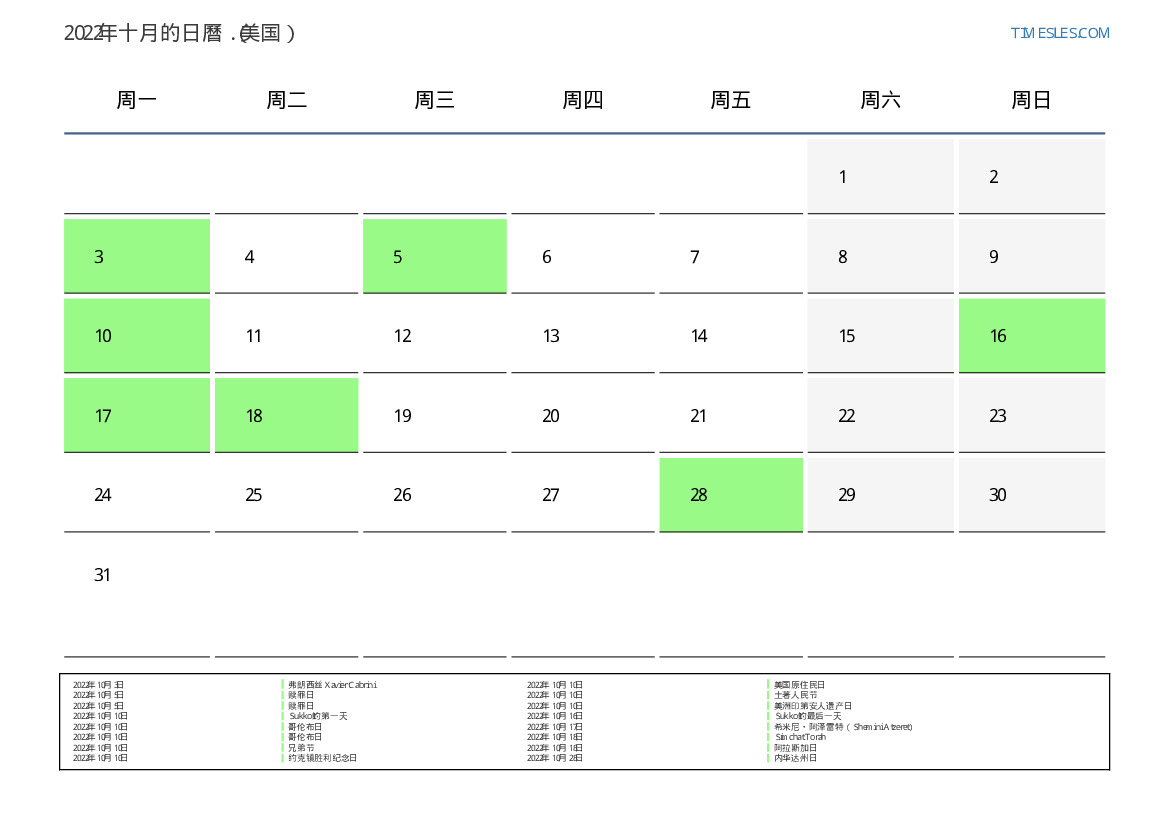Choose Friday October 21
This screenshot has height=827, width=1169.
click(731, 416)
